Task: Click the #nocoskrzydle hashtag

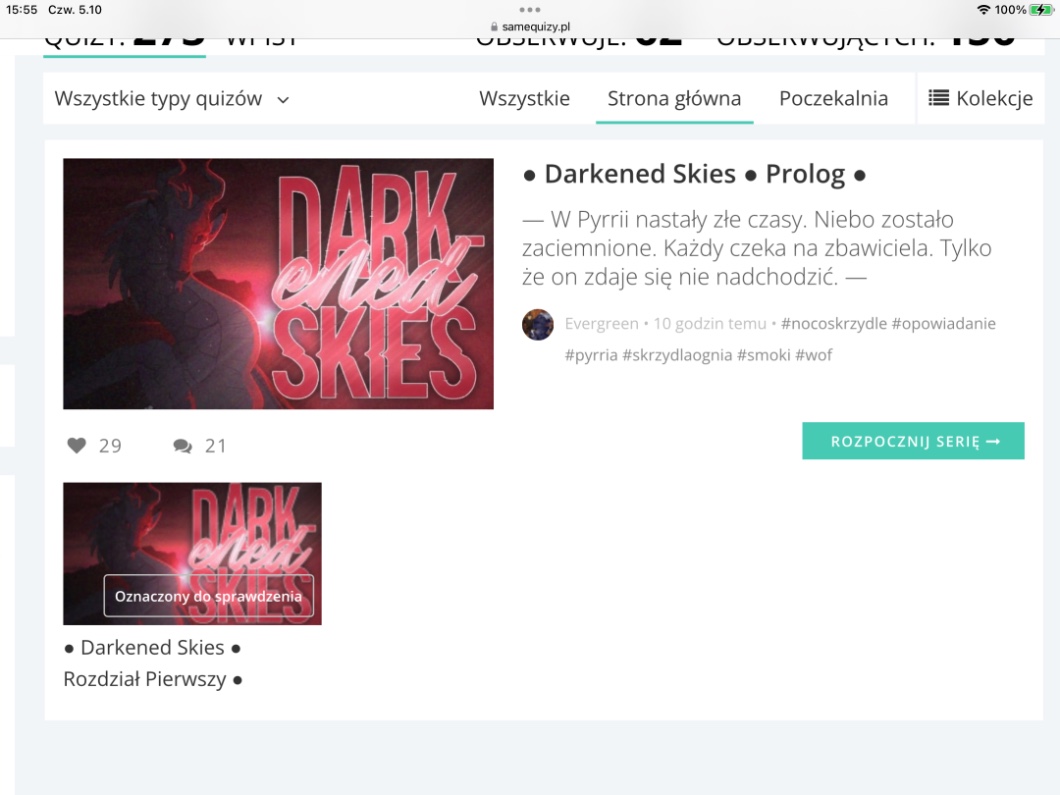Action: [x=833, y=324]
